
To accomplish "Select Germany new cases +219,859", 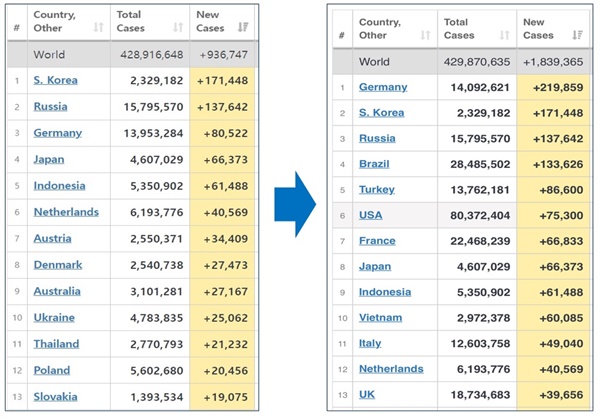I will 558,88.
